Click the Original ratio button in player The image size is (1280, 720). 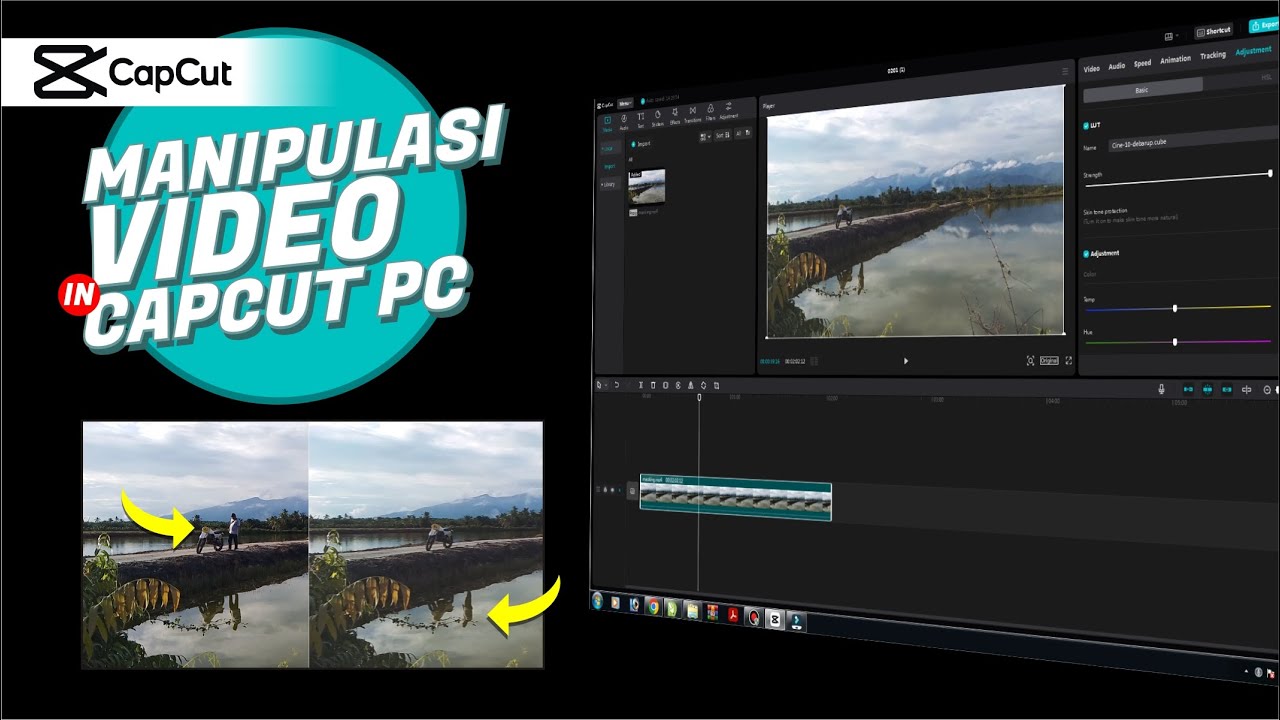1049,361
